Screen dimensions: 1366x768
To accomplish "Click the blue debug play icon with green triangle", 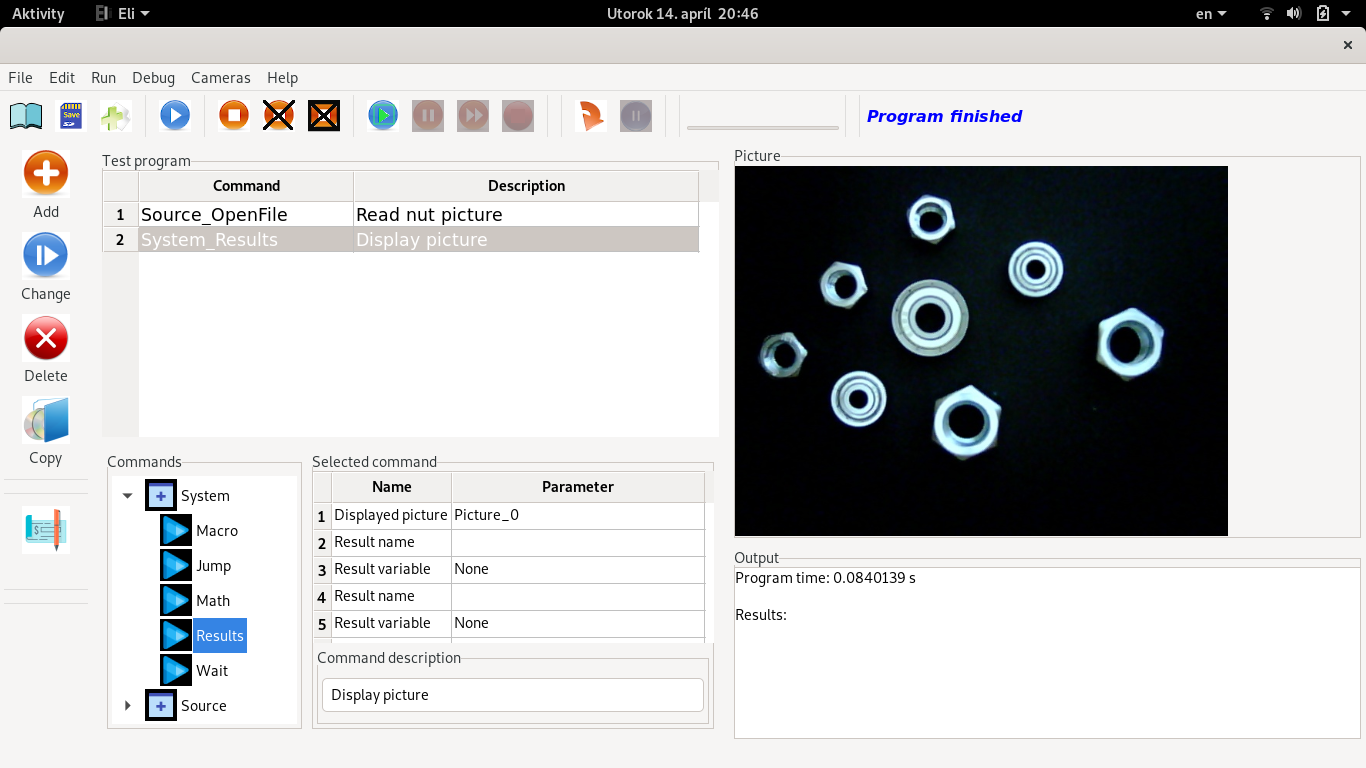I will tap(382, 116).
